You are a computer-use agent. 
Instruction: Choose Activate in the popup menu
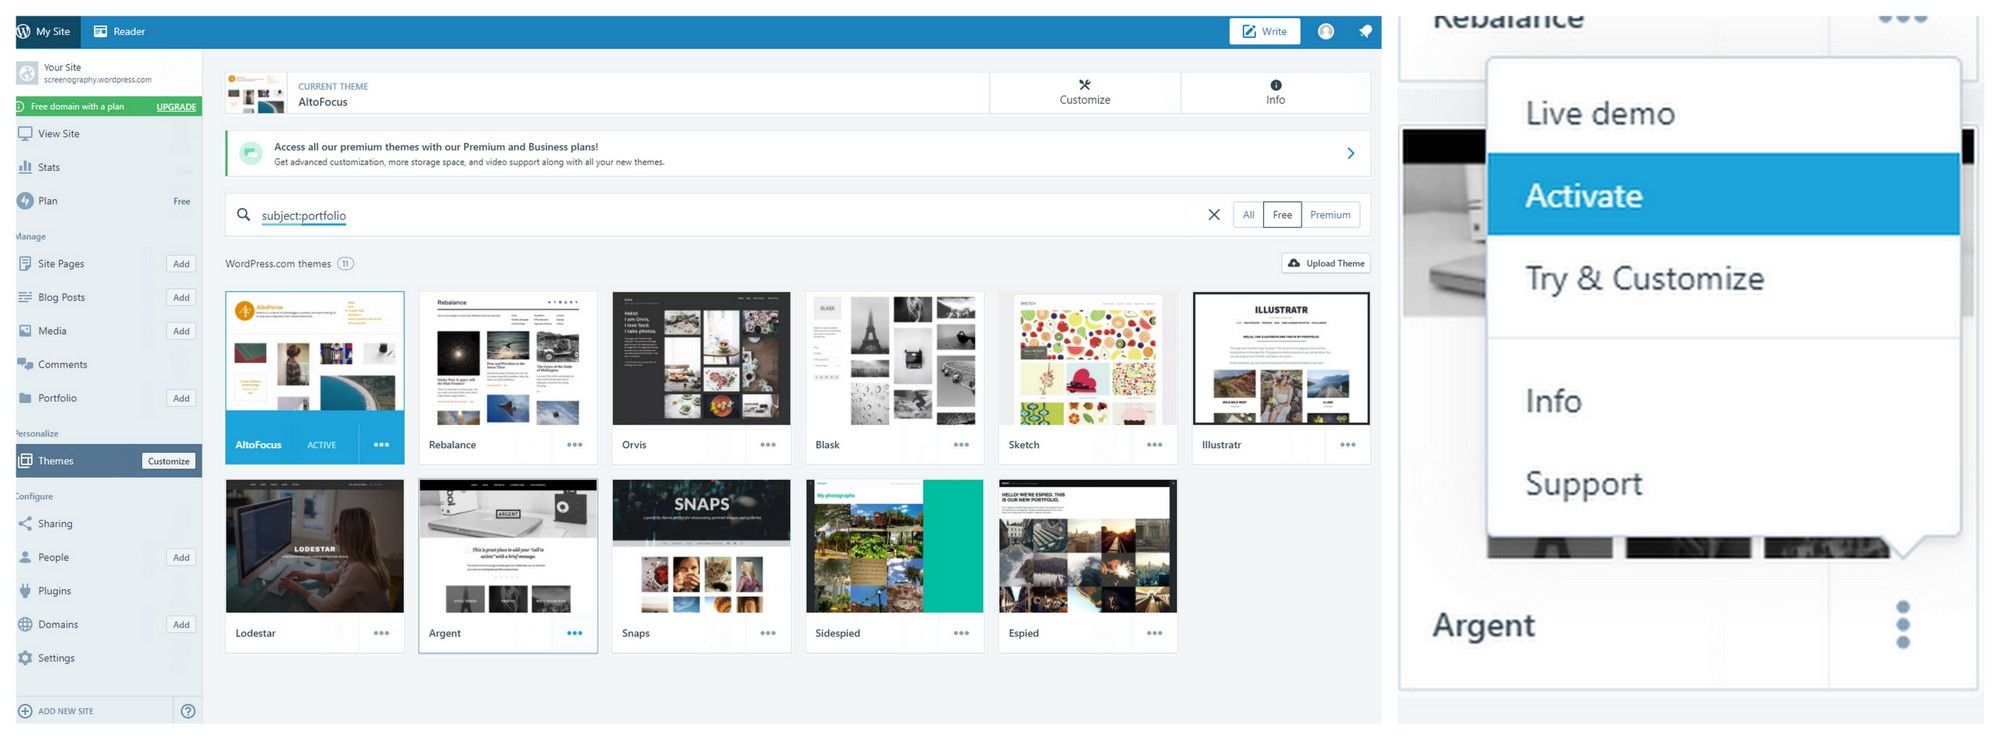tap(1723, 195)
